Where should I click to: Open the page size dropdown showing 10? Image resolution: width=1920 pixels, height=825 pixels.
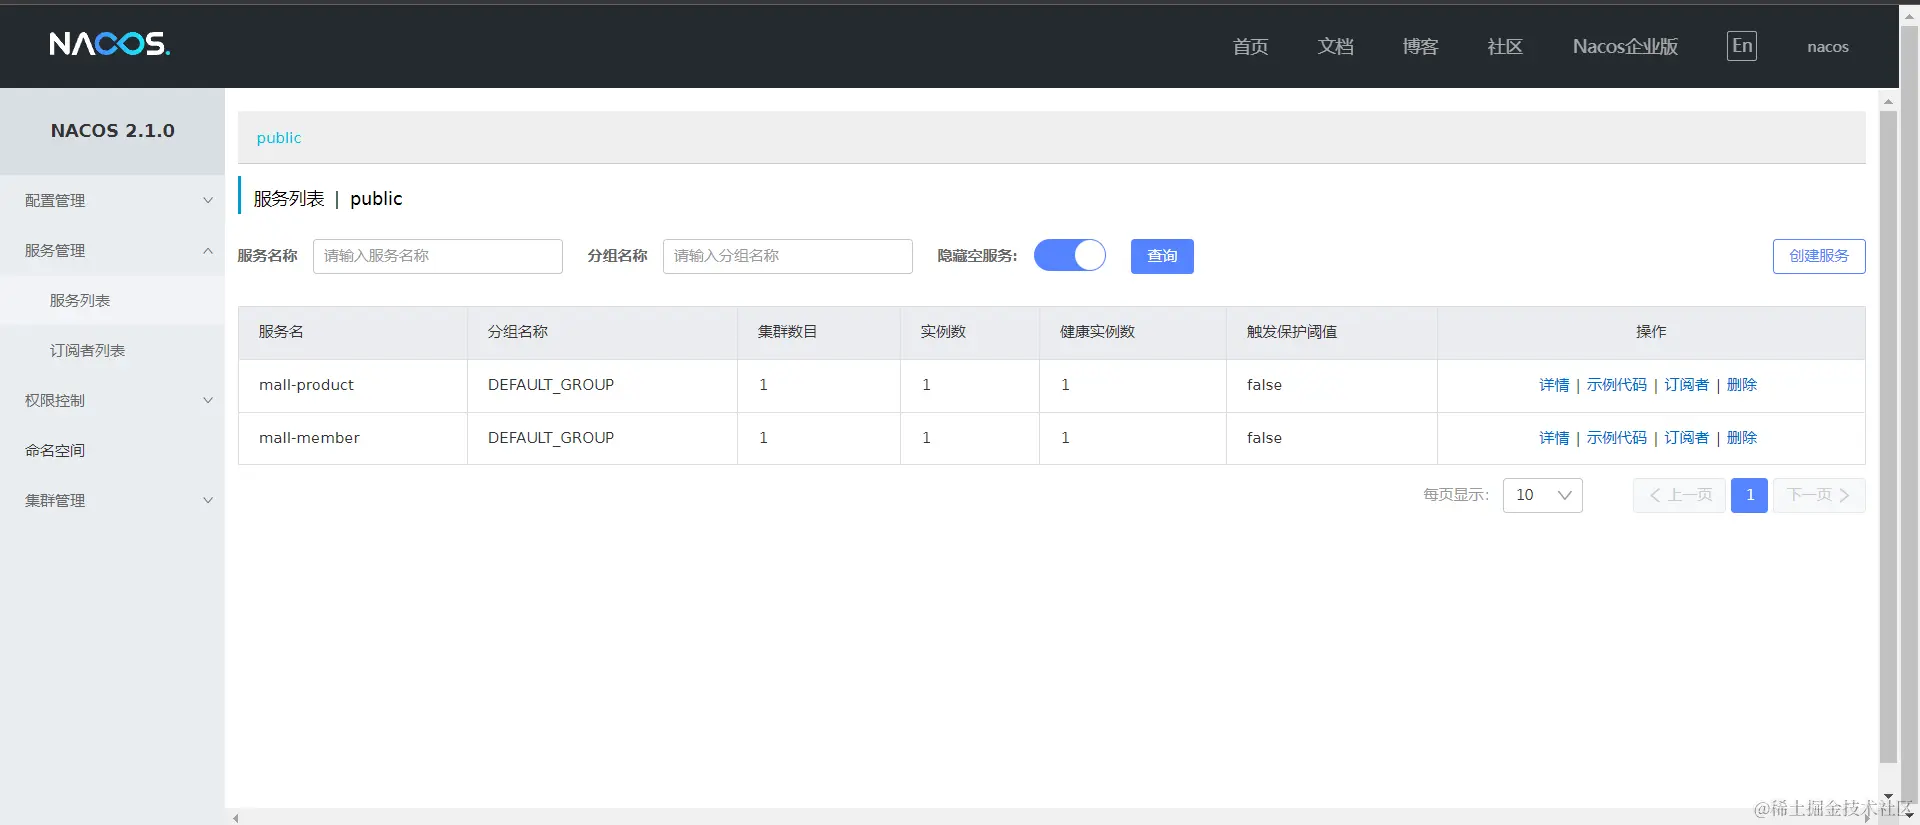click(1542, 495)
